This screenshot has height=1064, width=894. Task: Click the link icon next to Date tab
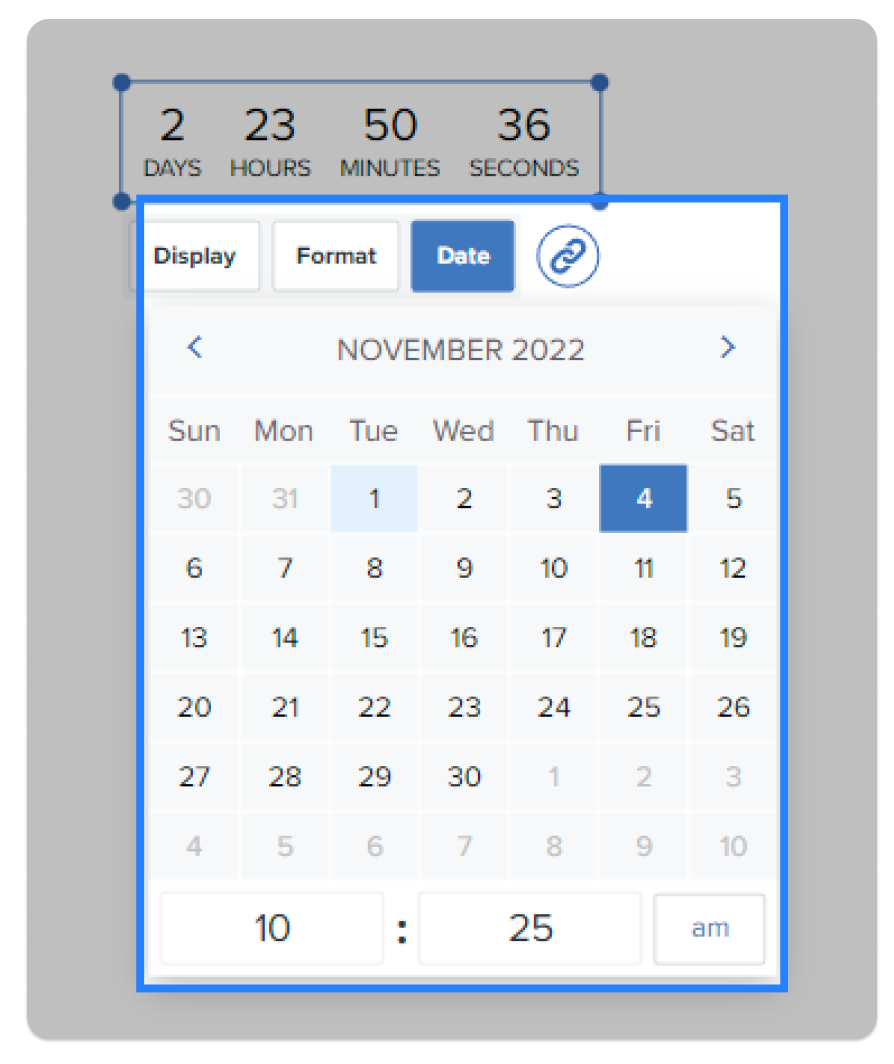pos(567,256)
